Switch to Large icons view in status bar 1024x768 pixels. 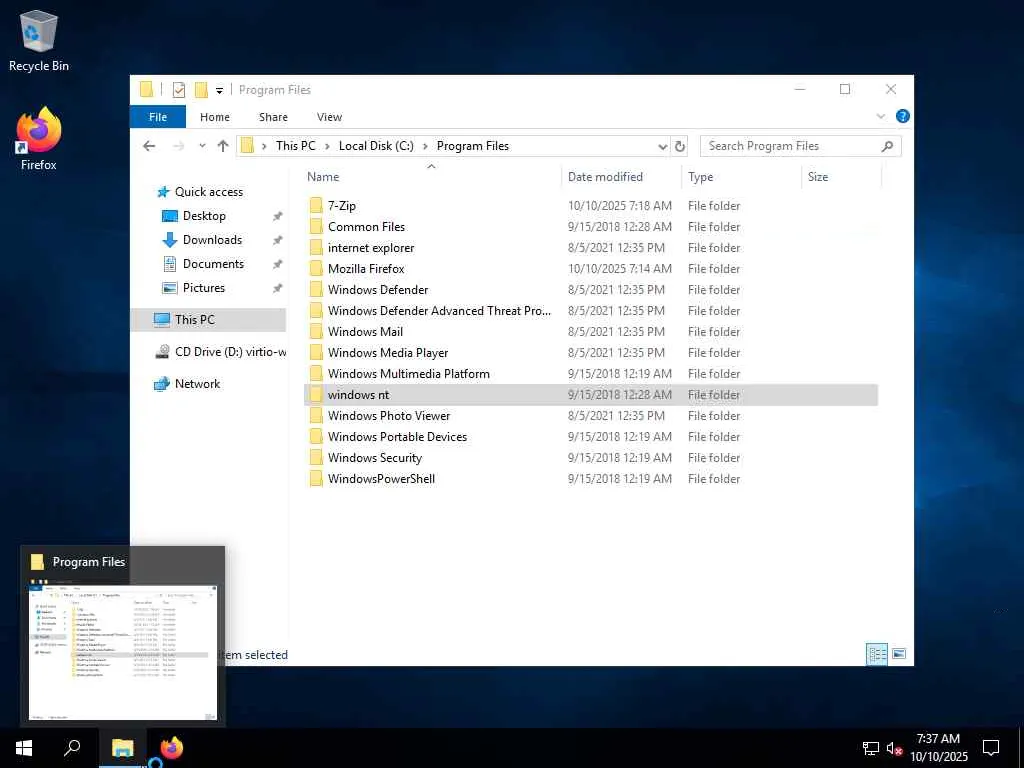pyautogui.click(x=899, y=654)
